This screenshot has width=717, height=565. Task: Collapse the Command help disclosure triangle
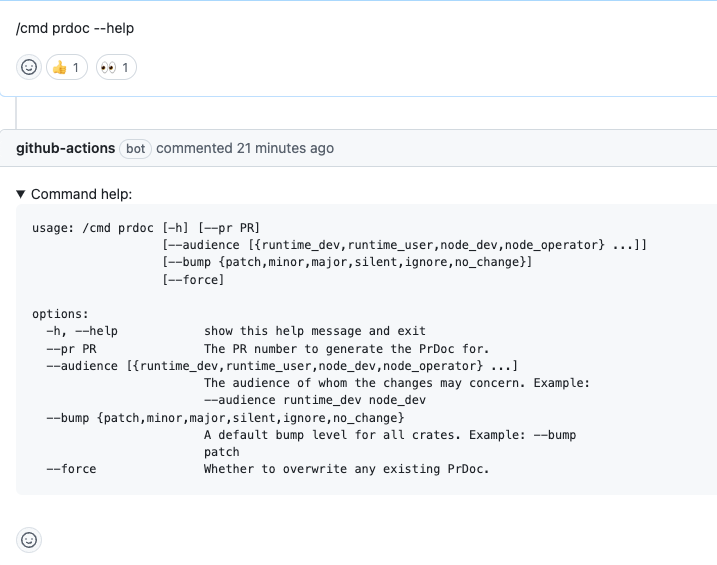(x=21, y=194)
